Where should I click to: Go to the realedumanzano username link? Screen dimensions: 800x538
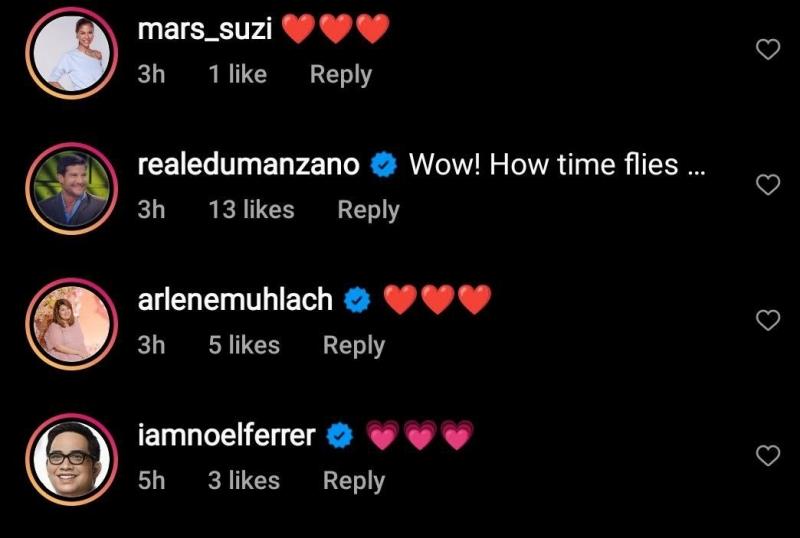(x=248, y=165)
